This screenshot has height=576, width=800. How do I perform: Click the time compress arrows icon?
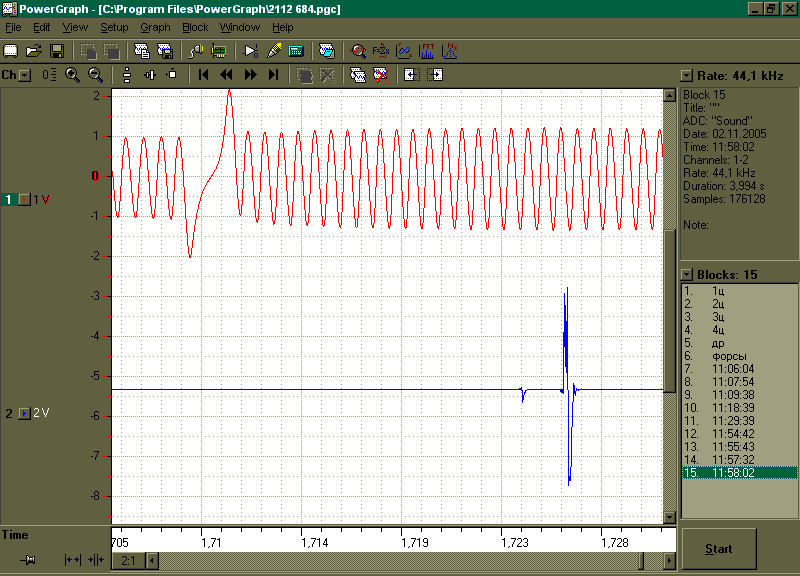click(x=95, y=560)
